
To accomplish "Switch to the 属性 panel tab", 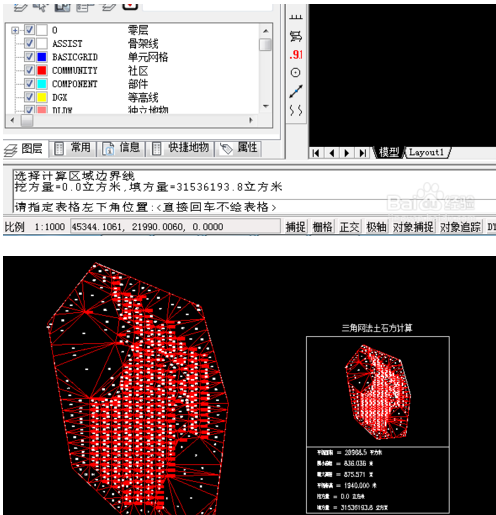I will point(239,148).
